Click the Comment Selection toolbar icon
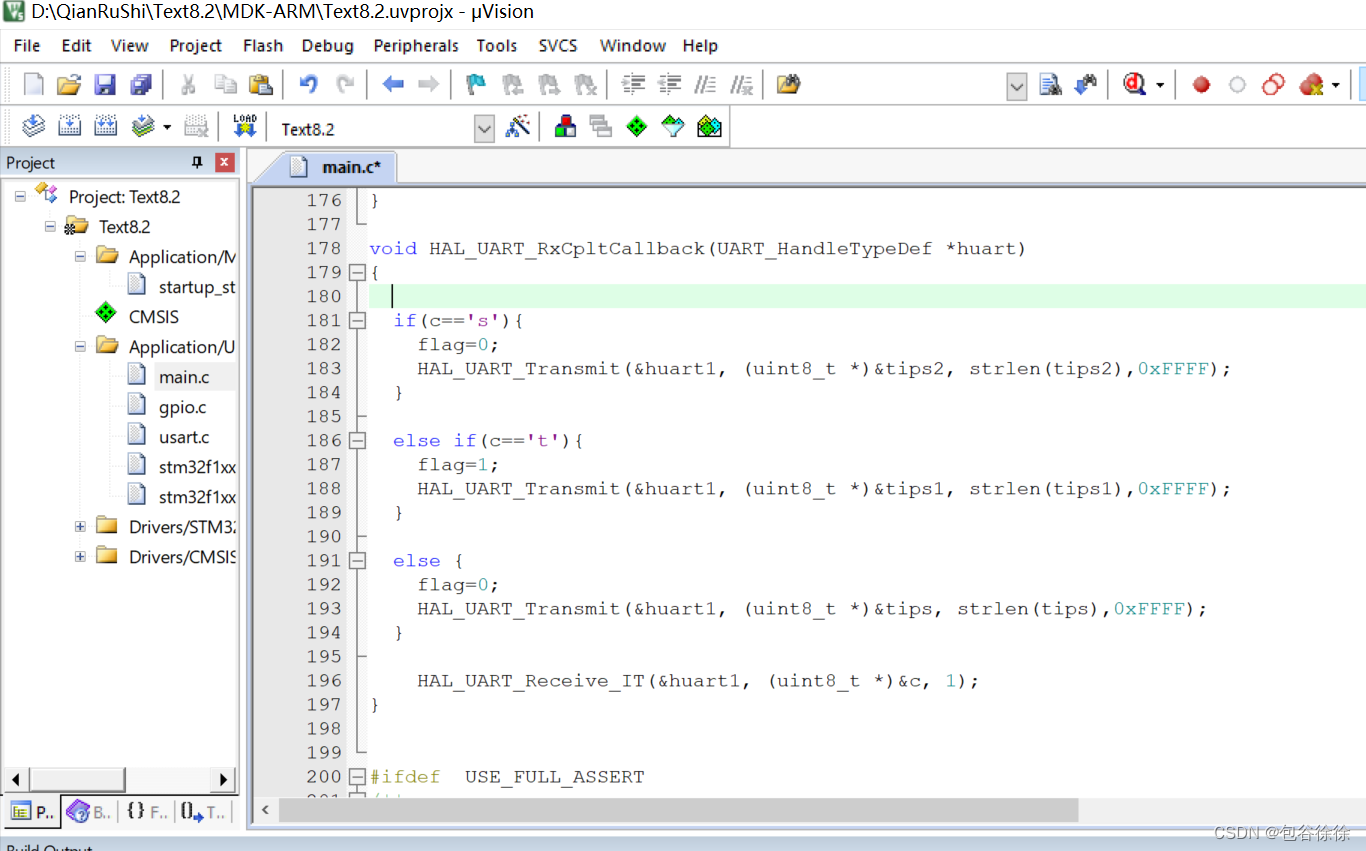The image size is (1366, 851). point(705,84)
